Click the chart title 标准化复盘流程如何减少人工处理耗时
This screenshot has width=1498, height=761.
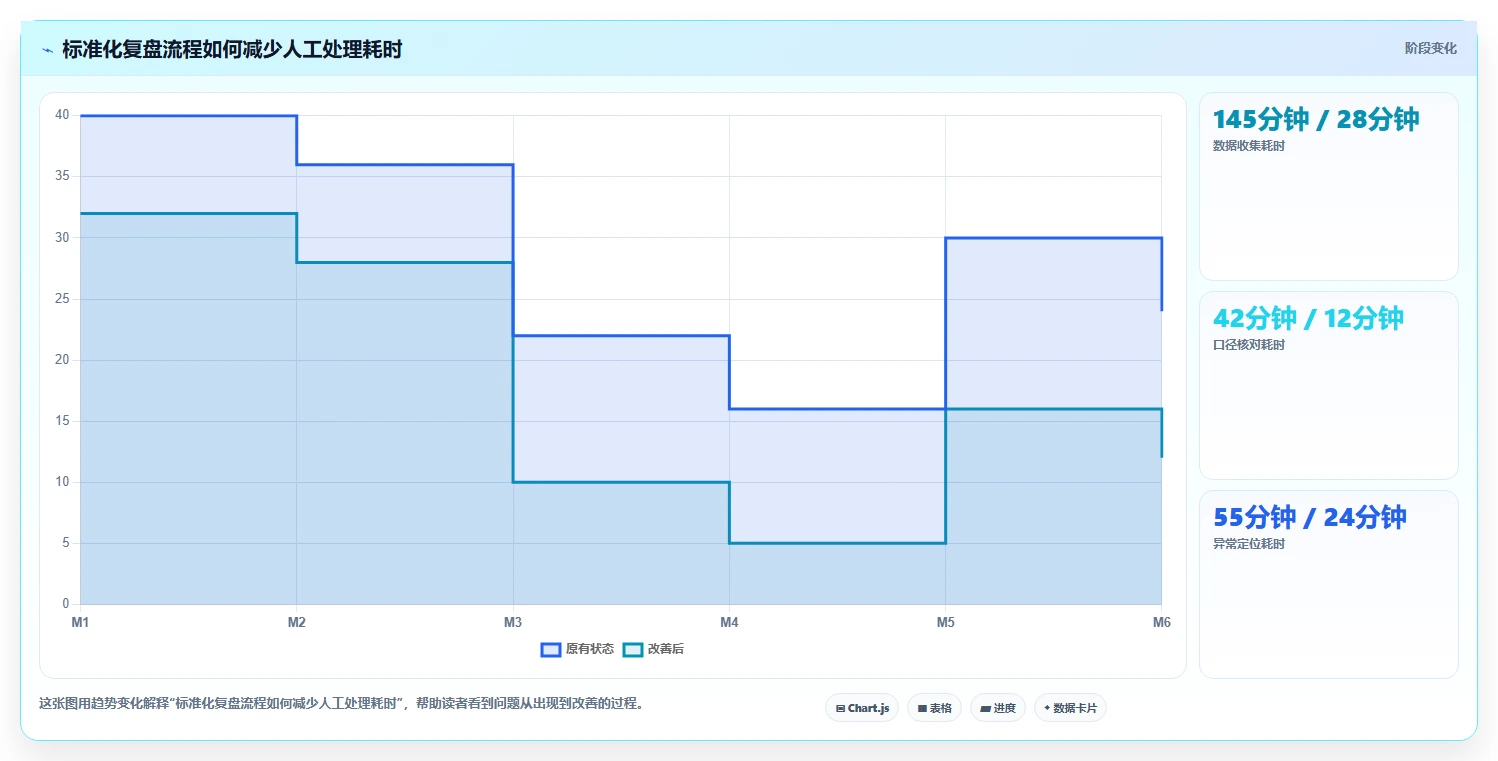[x=232, y=49]
